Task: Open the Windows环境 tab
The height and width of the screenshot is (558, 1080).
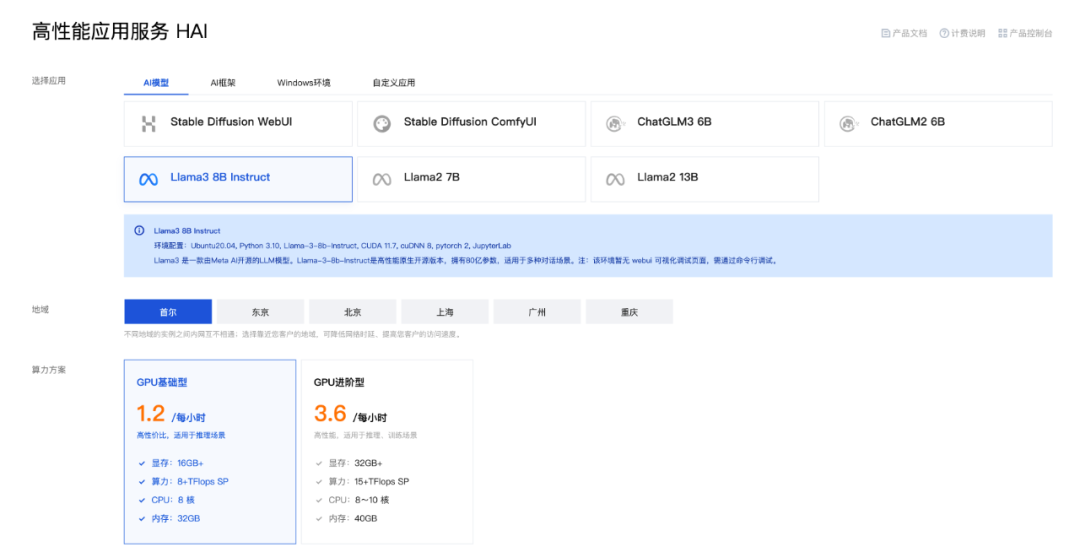Action: tap(304, 83)
